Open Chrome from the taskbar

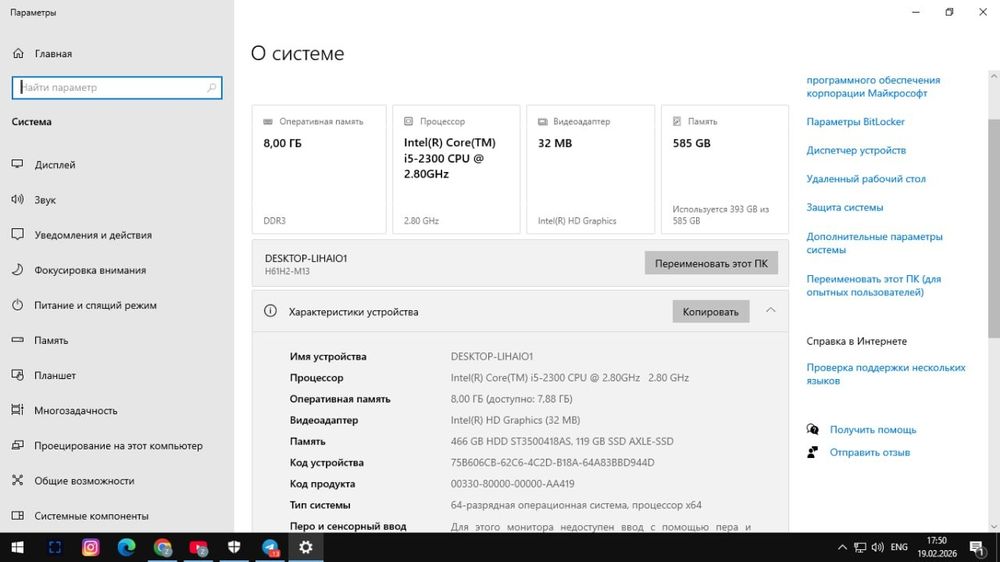click(x=163, y=547)
